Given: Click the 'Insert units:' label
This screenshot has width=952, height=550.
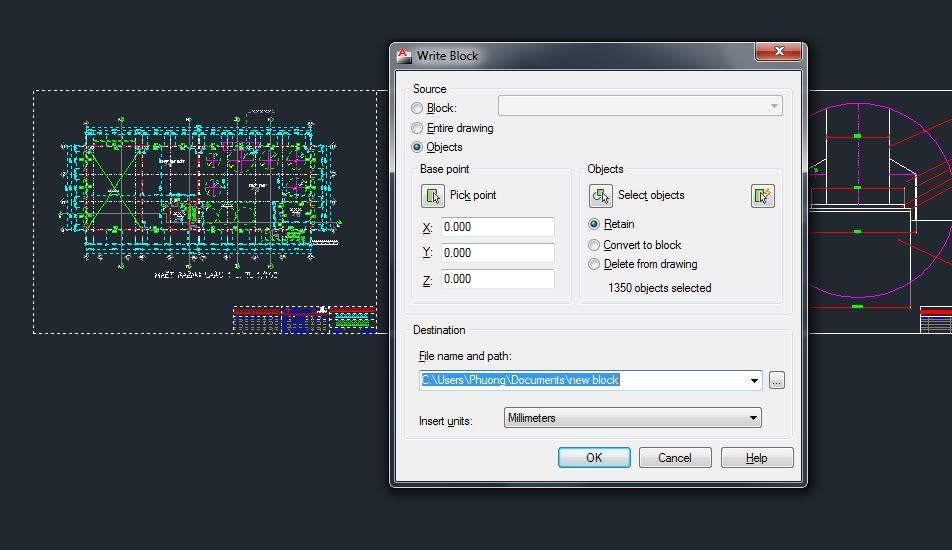Looking at the screenshot, I should click(446, 421).
